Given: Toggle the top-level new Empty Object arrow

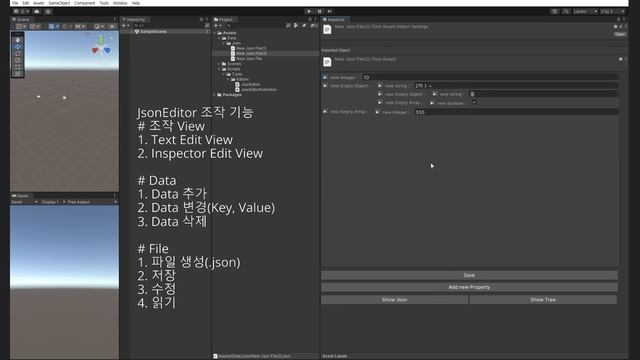Looking at the screenshot, I should [325, 86].
